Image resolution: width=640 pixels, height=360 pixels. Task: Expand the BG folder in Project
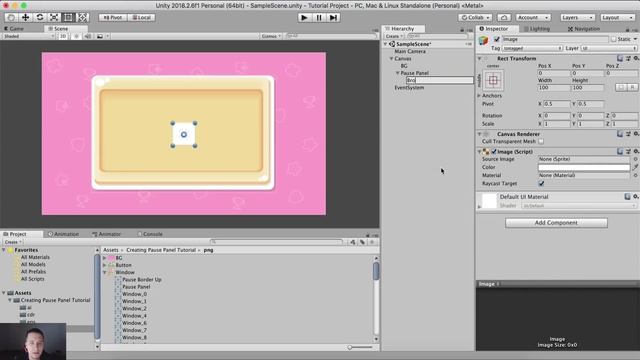(x=104, y=258)
